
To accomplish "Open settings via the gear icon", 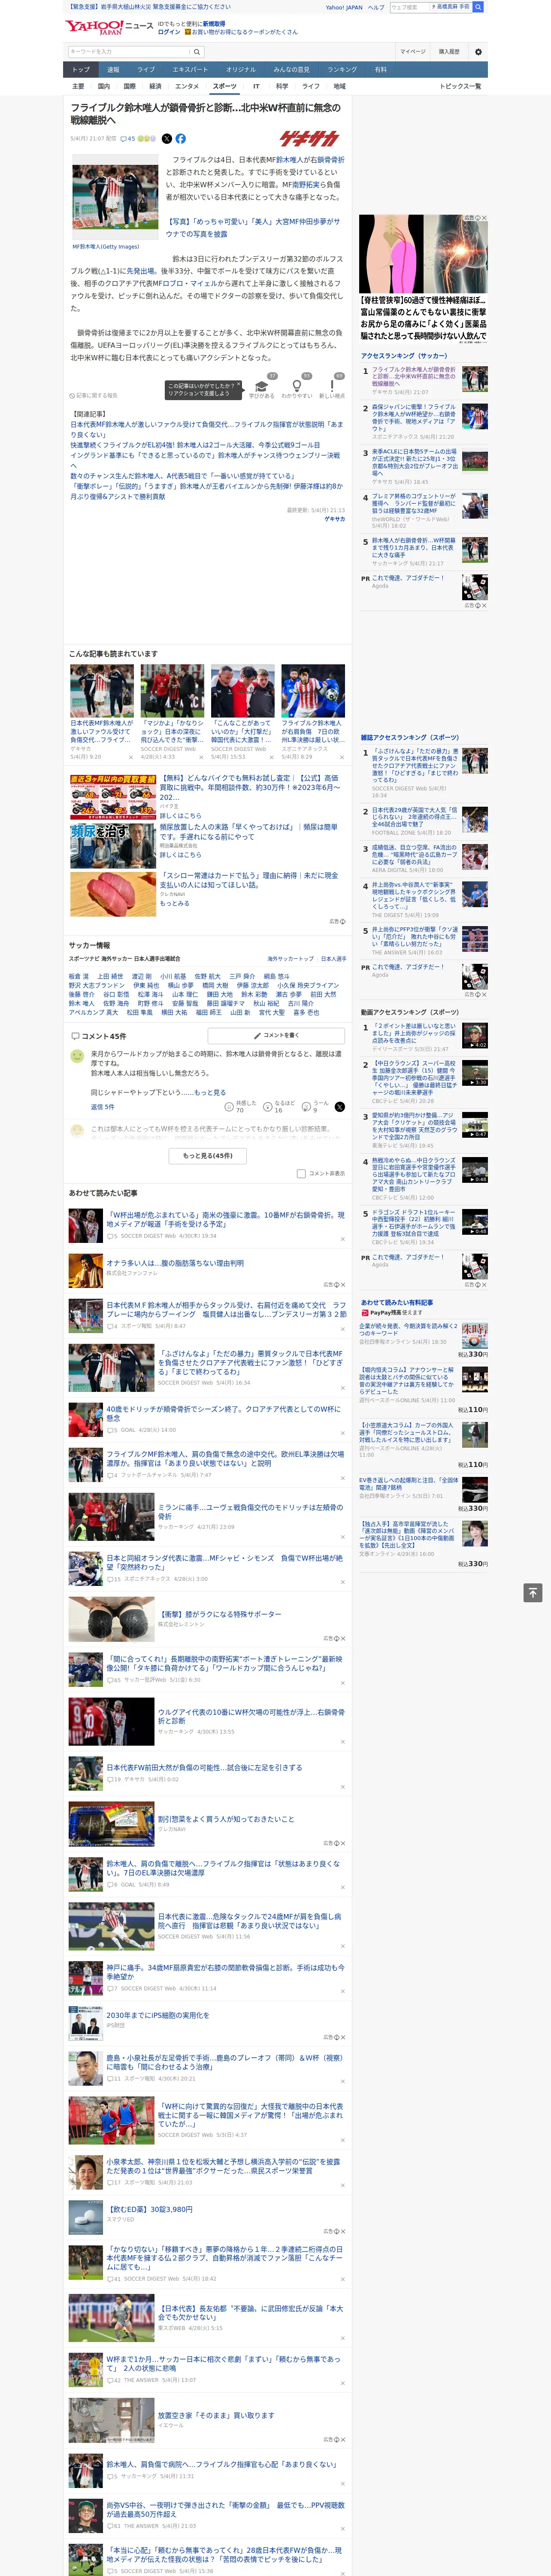I will (478, 51).
